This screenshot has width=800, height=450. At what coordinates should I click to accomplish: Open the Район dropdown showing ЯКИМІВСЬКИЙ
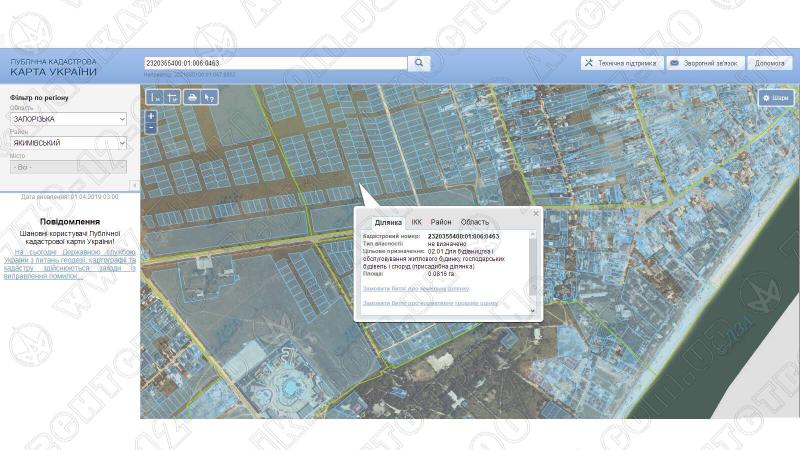click(68, 143)
